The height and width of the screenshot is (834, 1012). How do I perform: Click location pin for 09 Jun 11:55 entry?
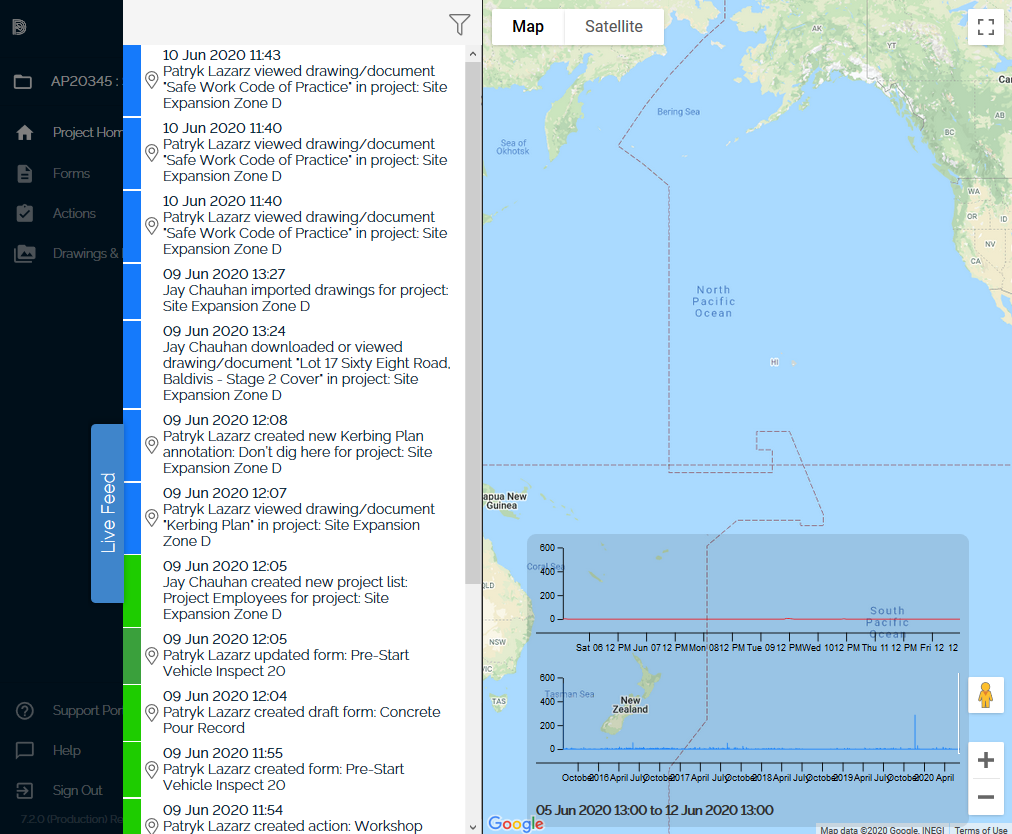tap(151, 769)
